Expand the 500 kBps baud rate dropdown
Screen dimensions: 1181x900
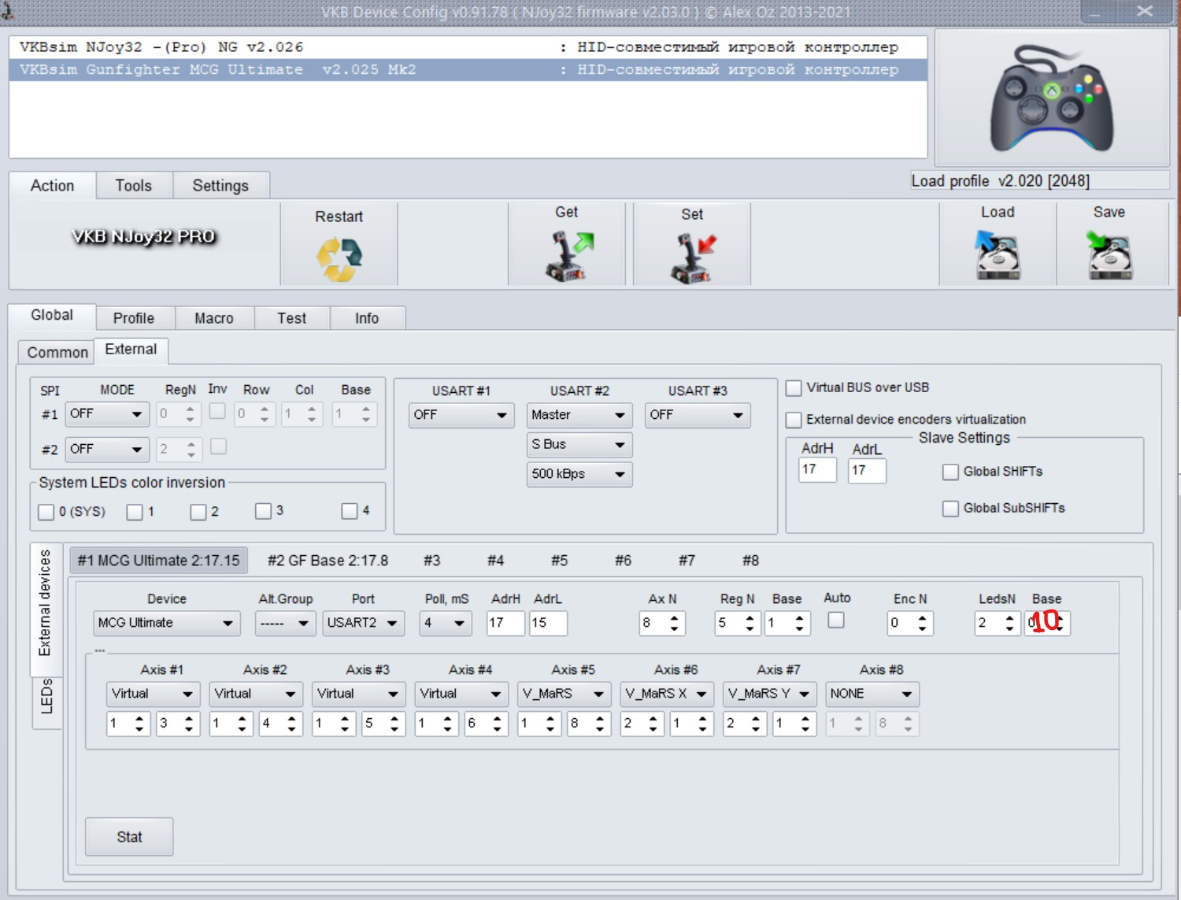tap(579, 474)
